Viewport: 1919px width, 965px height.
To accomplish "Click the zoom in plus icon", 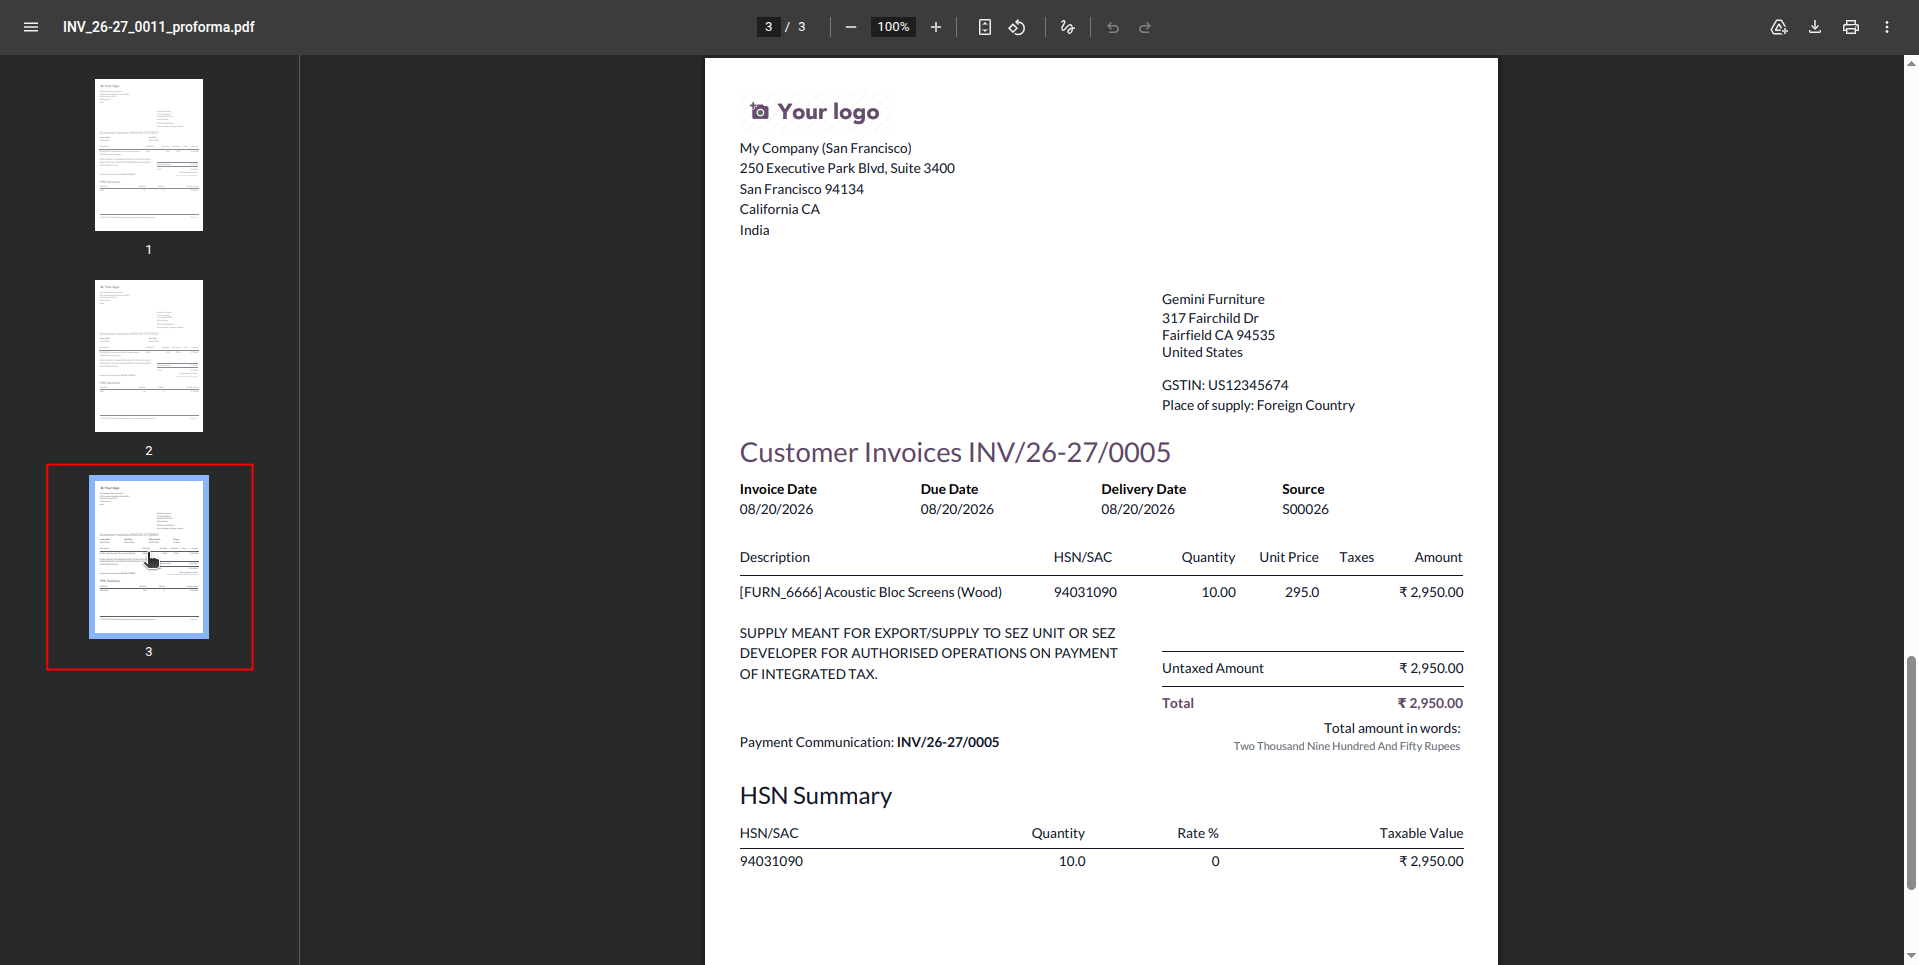I will pos(936,27).
